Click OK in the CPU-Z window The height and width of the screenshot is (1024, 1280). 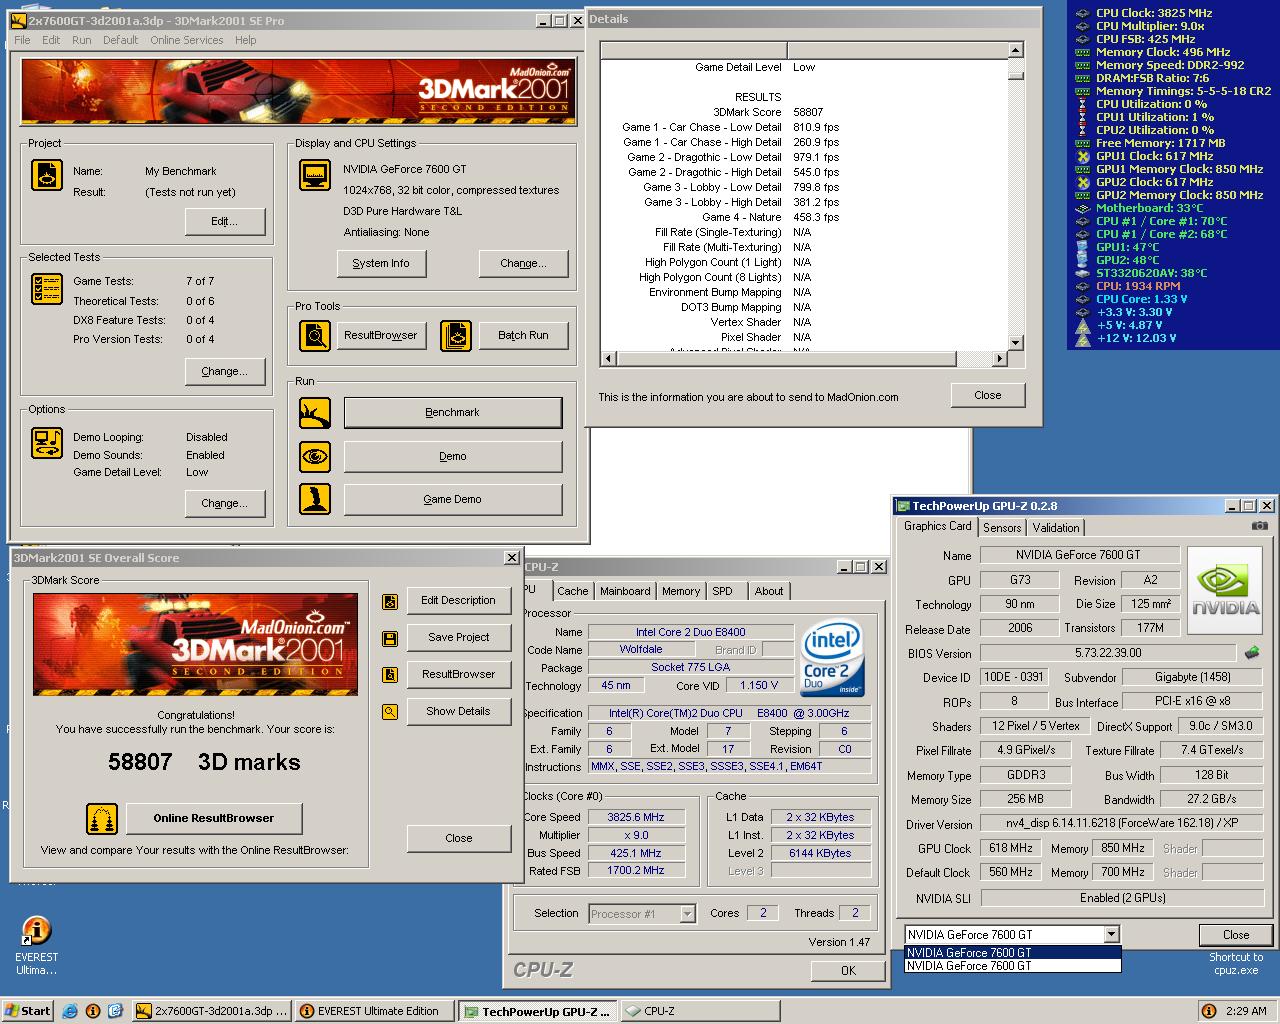coord(848,970)
